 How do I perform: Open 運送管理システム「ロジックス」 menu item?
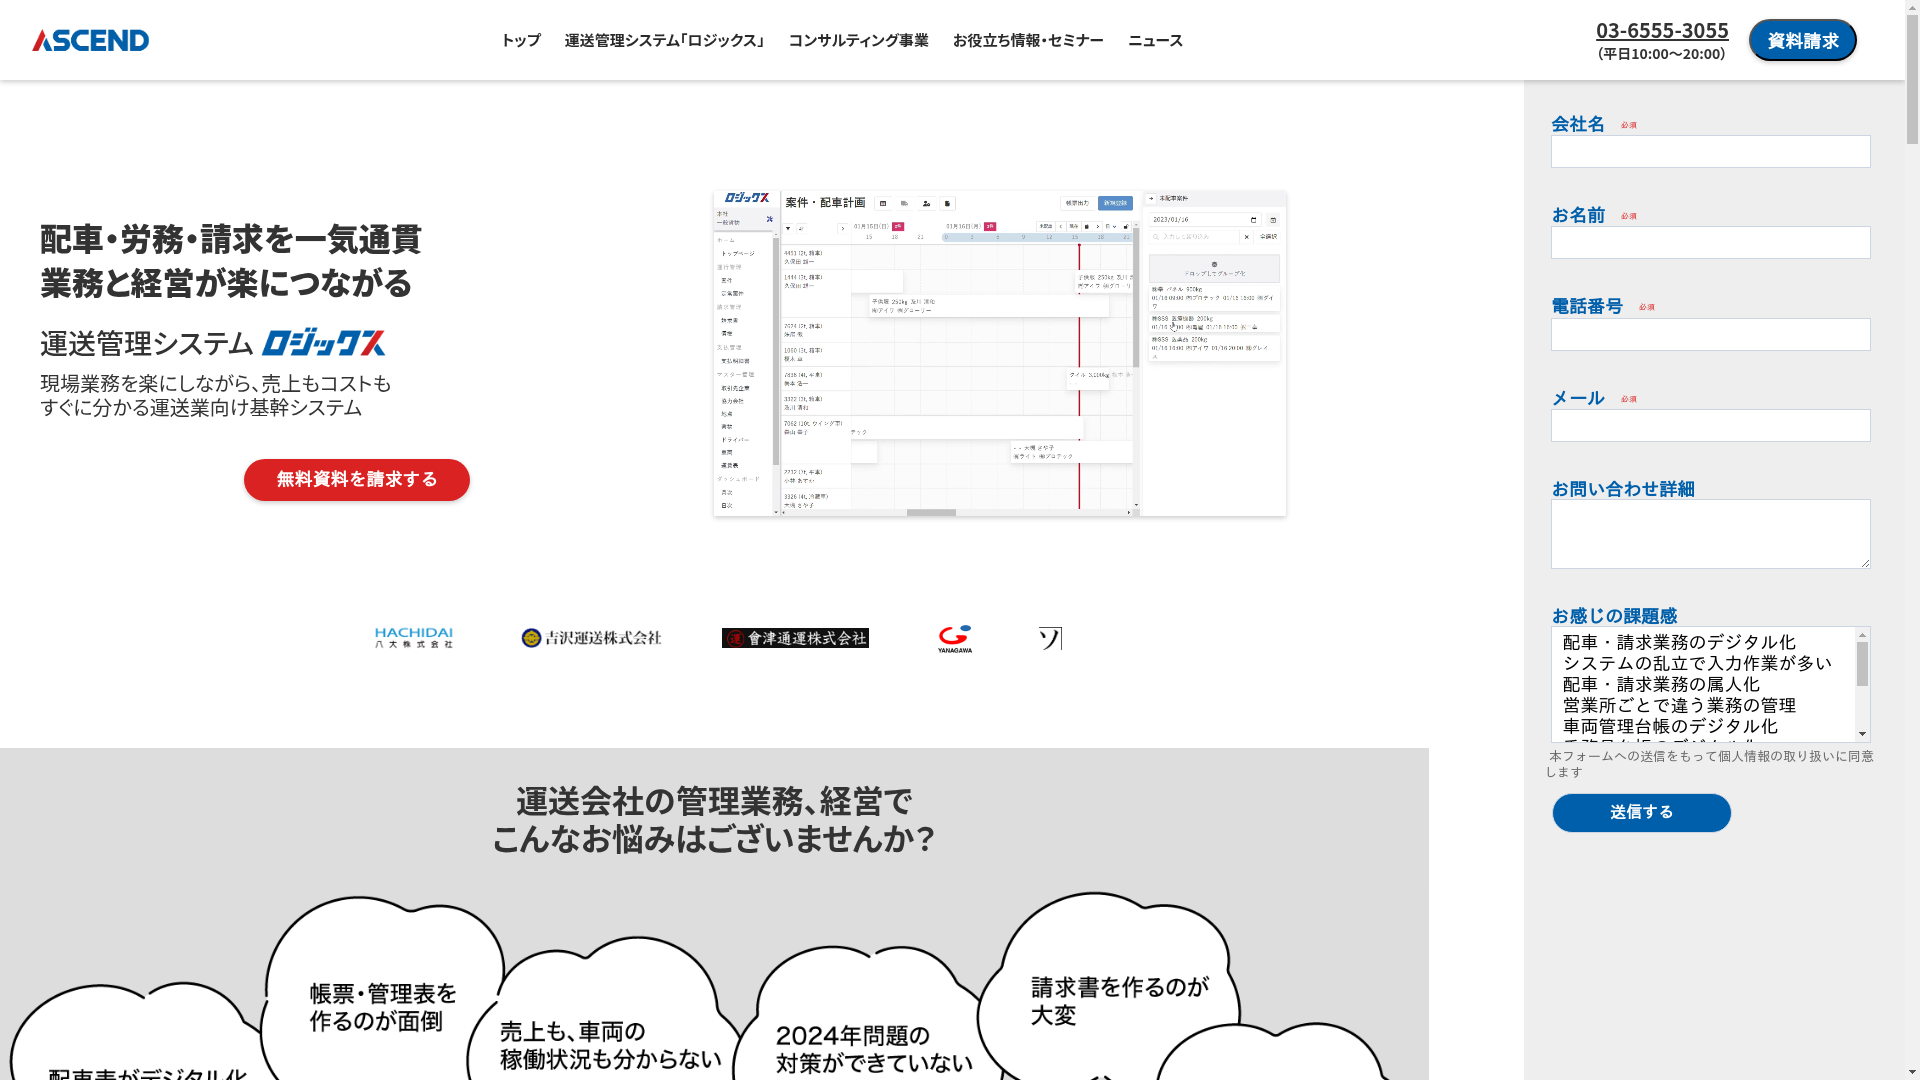(664, 40)
